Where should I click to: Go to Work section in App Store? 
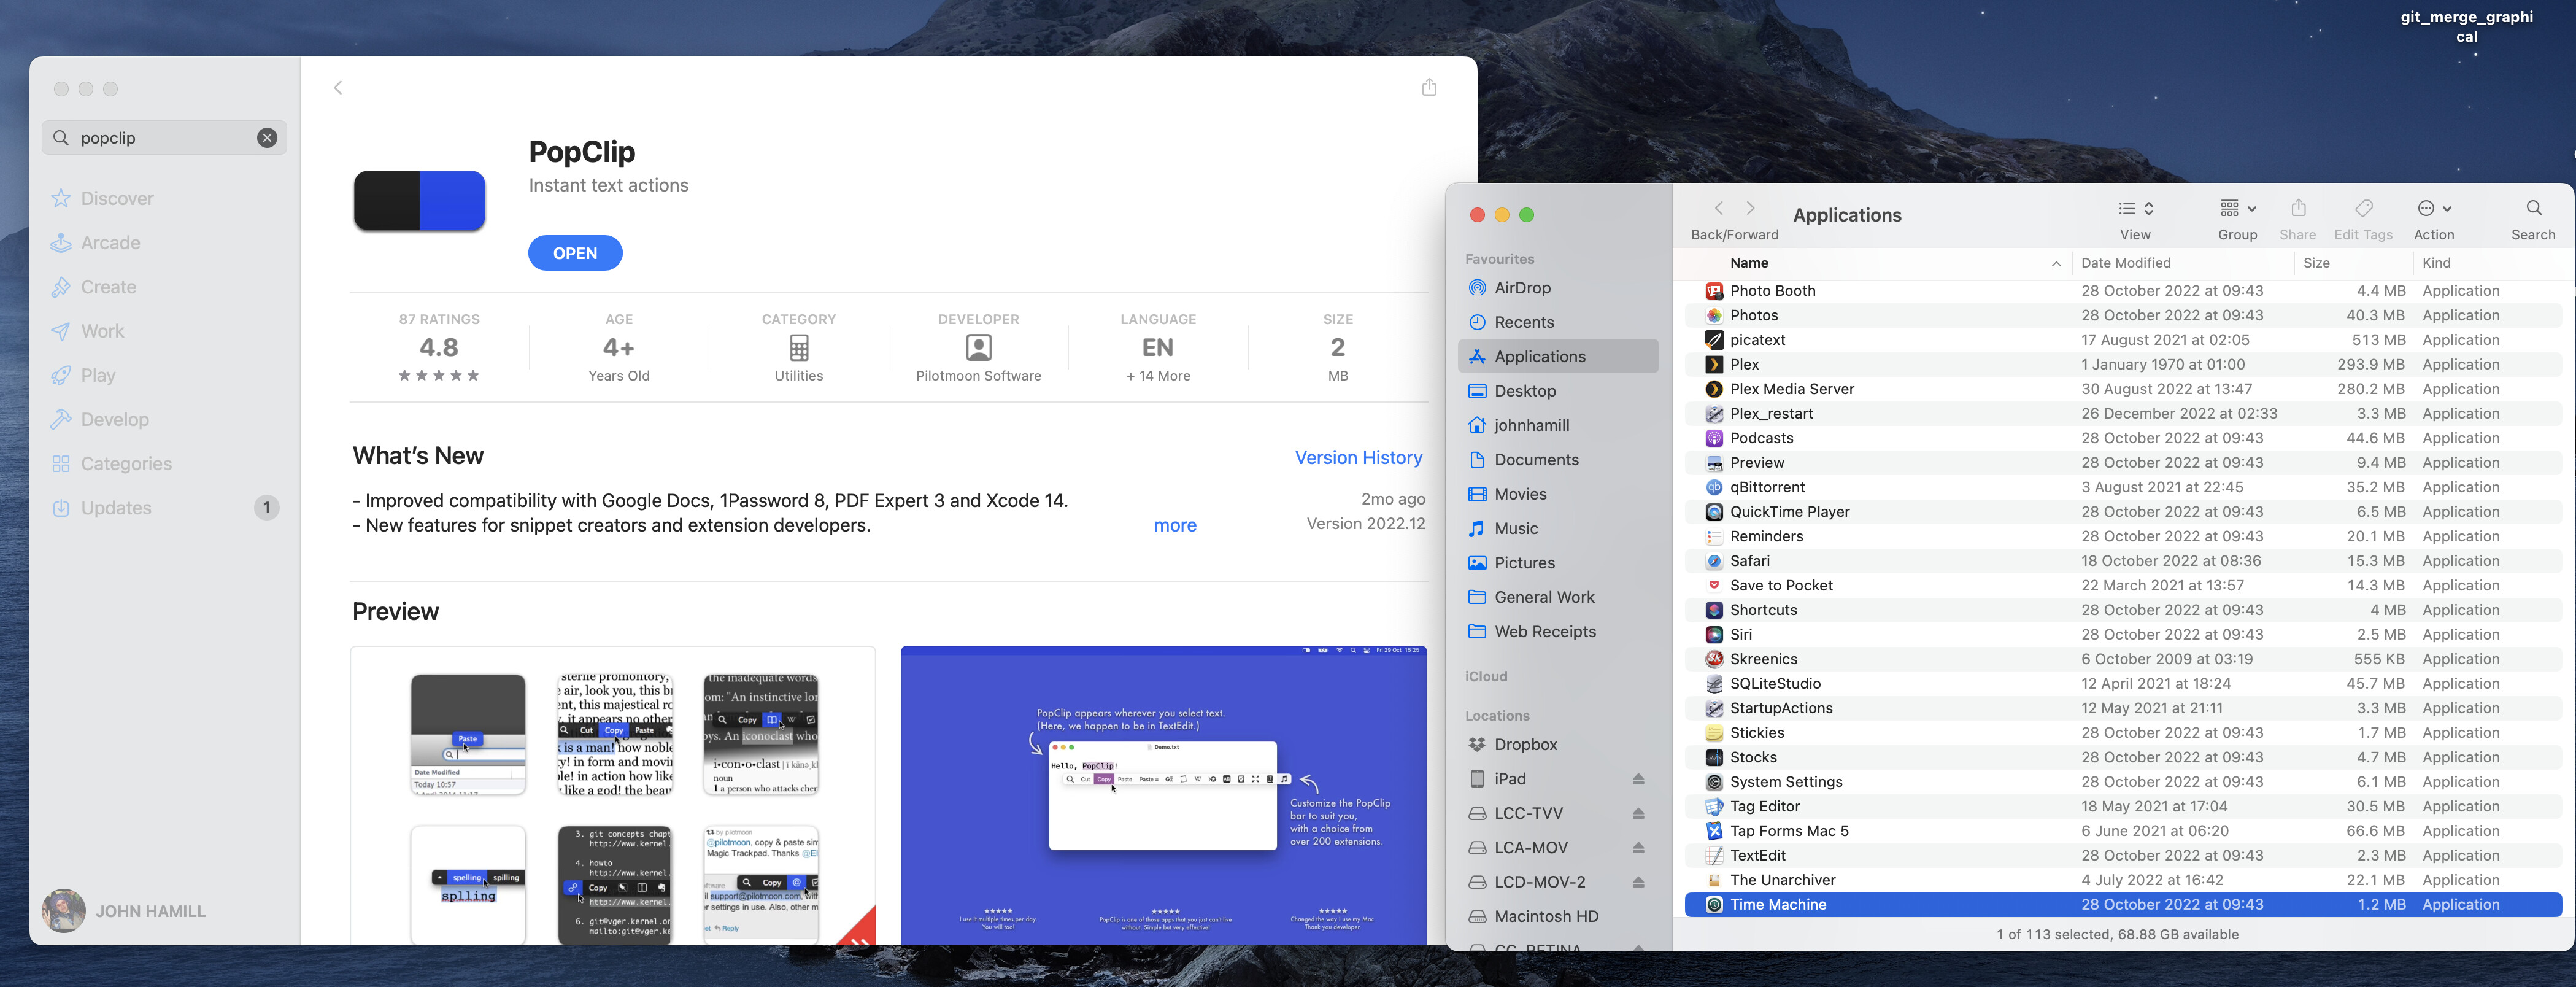102,331
